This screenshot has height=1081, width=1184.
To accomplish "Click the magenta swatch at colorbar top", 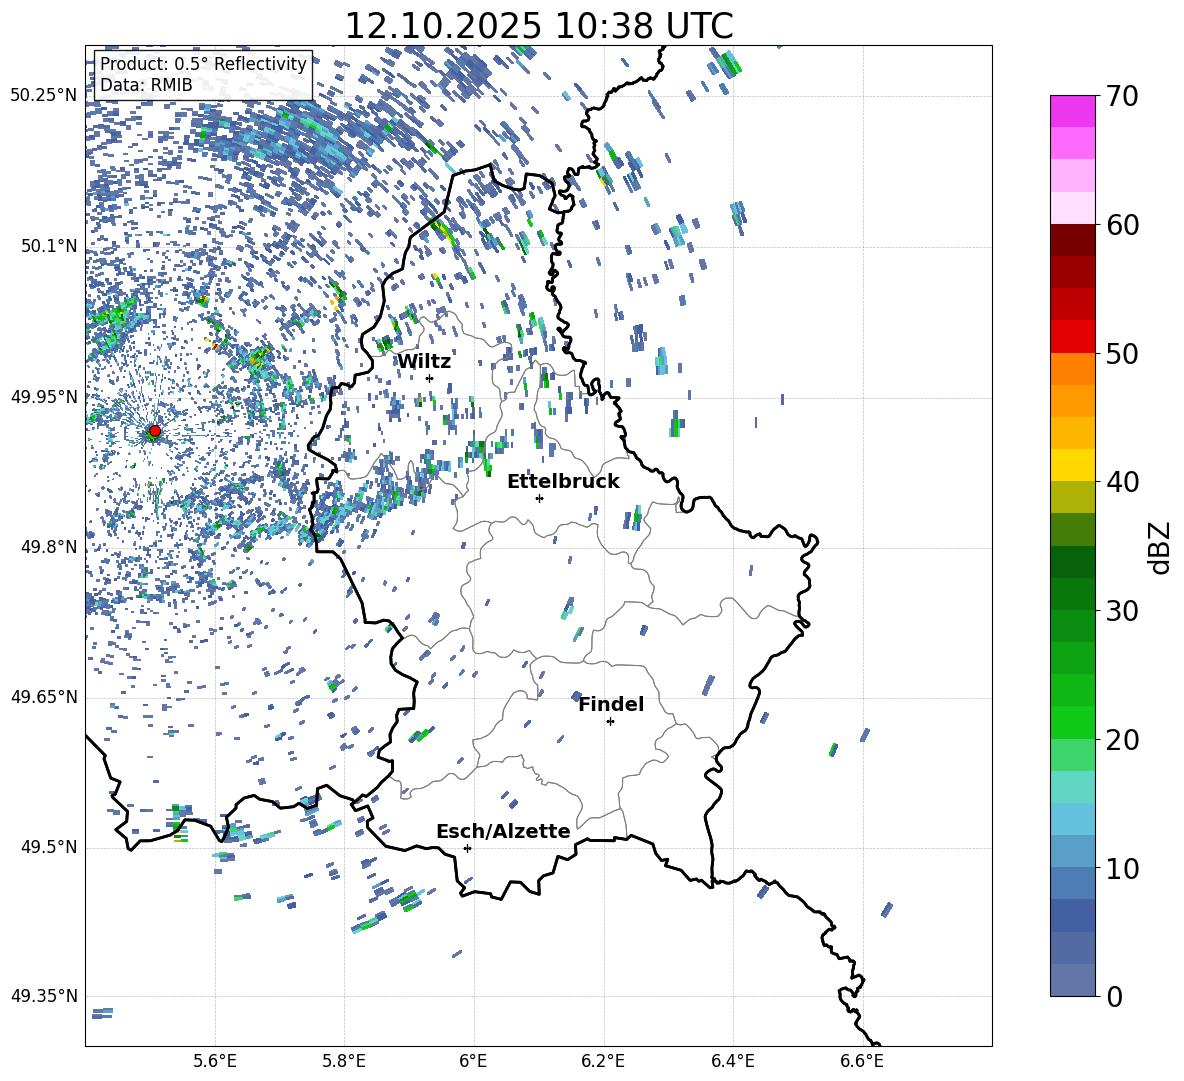I will tap(1072, 111).
